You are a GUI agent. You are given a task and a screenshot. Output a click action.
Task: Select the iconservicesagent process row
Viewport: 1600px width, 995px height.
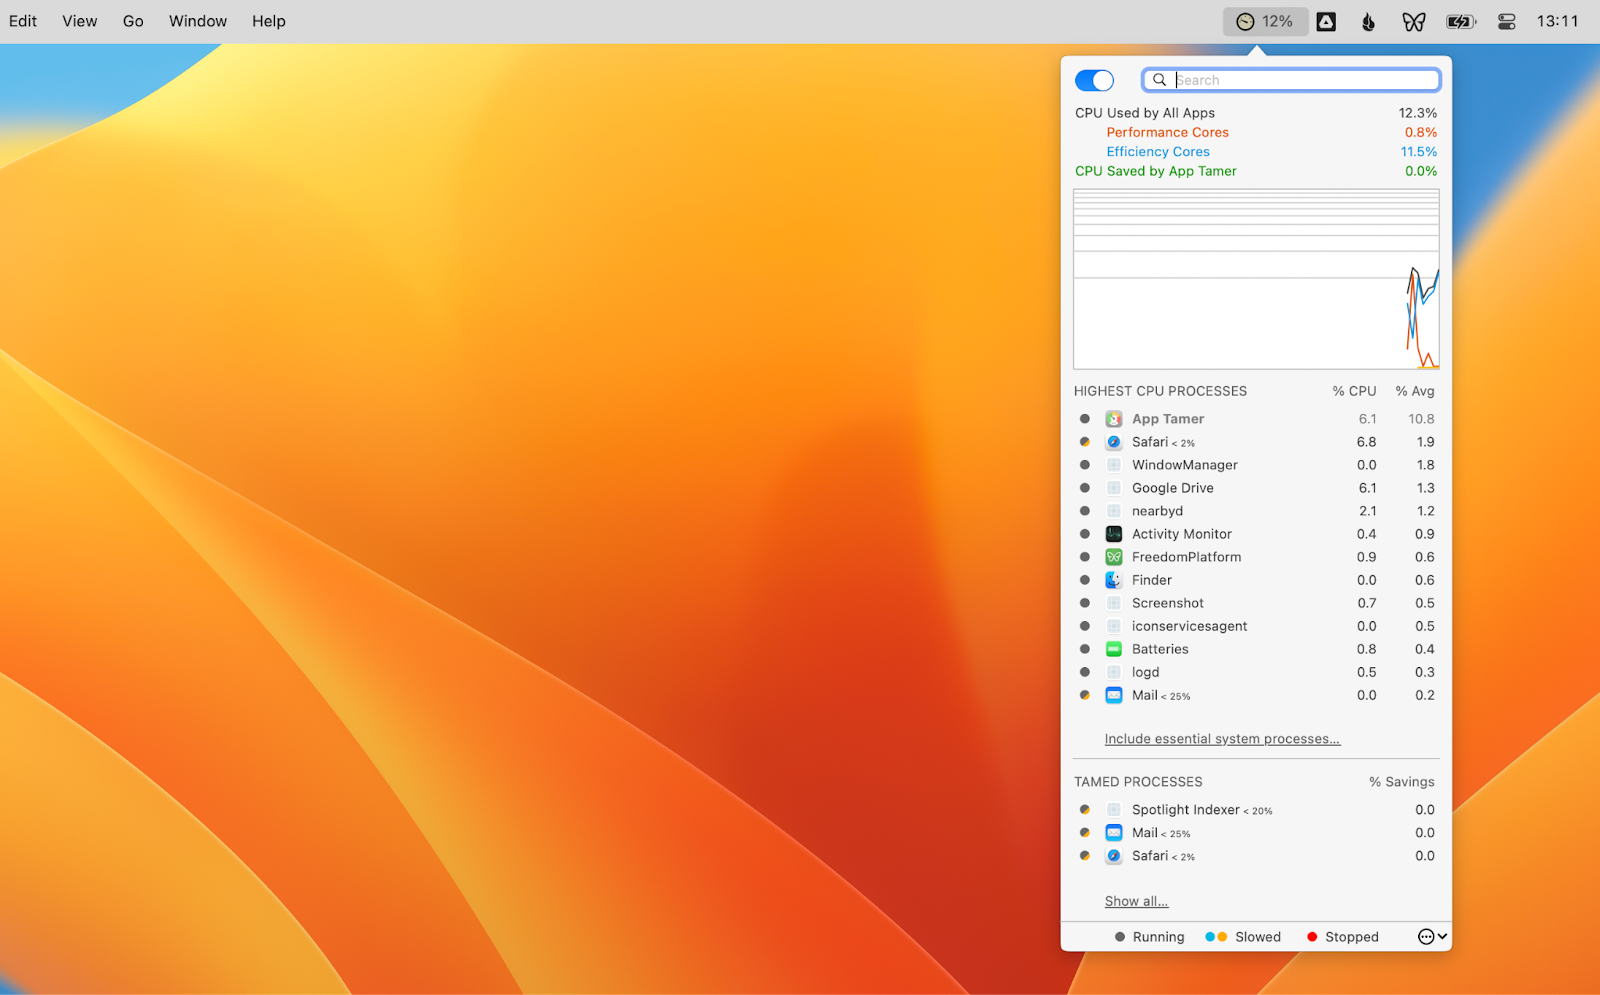coord(1256,626)
